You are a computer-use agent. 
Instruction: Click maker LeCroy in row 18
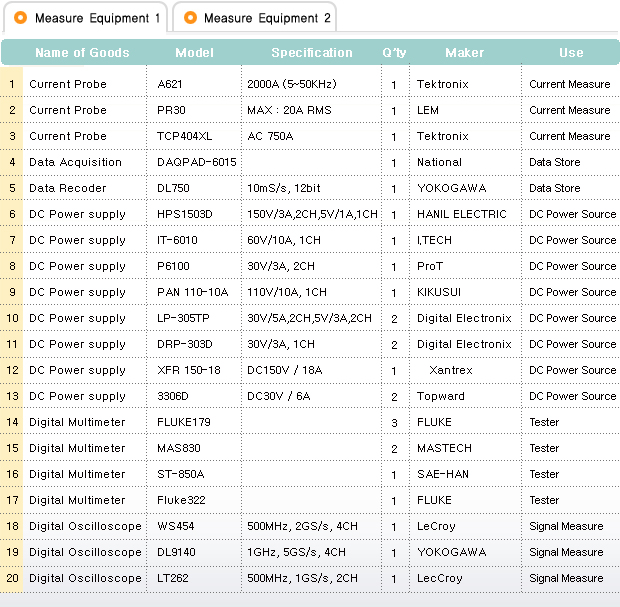[436, 526]
